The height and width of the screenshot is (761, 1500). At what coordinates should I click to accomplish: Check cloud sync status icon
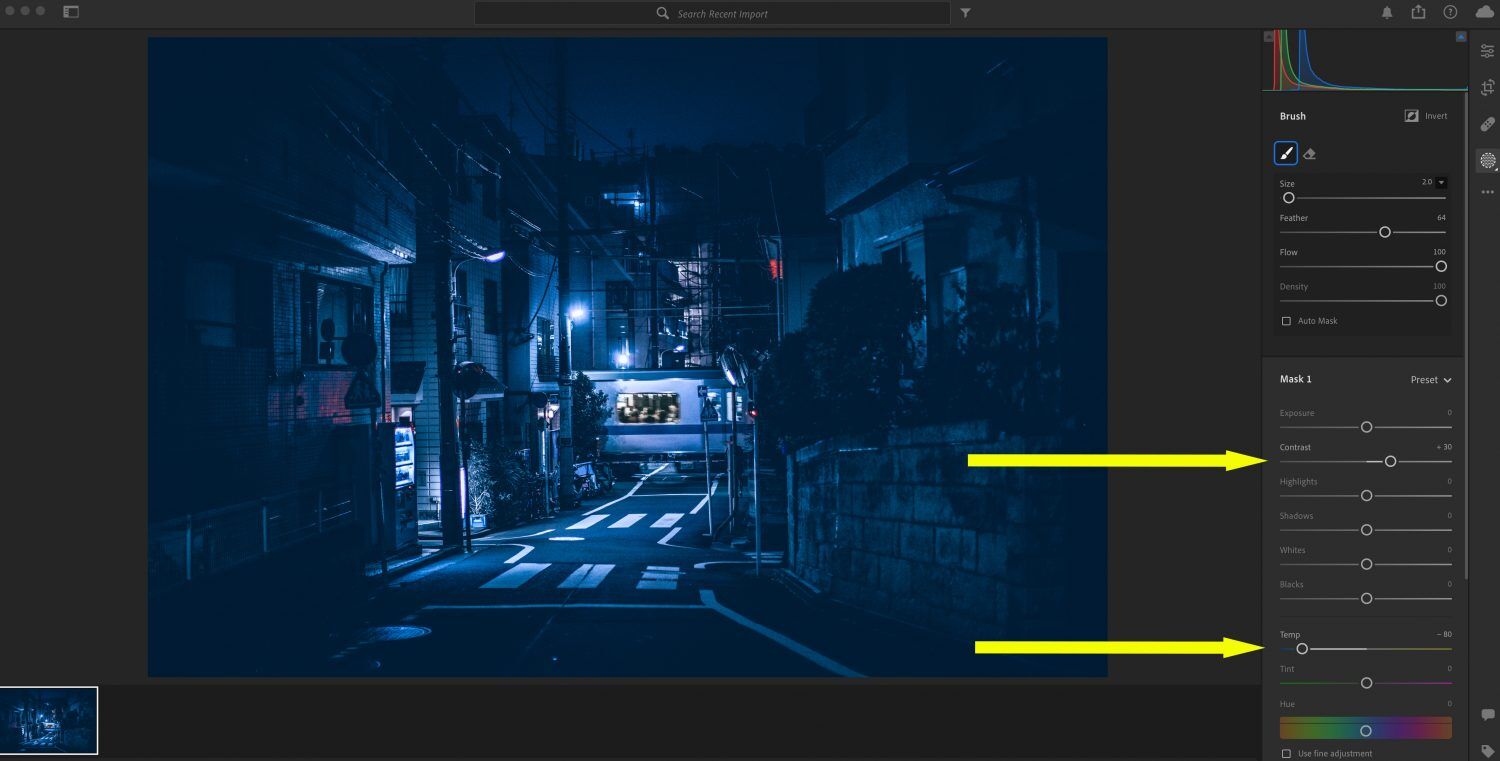(x=1484, y=12)
